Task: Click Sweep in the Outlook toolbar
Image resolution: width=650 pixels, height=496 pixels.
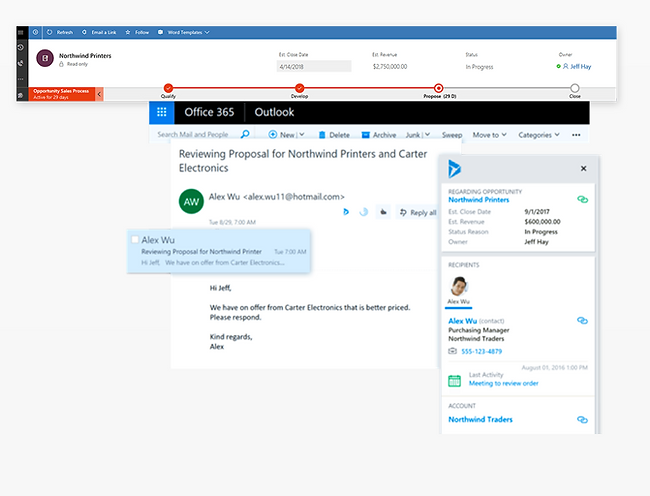Action: [452, 135]
